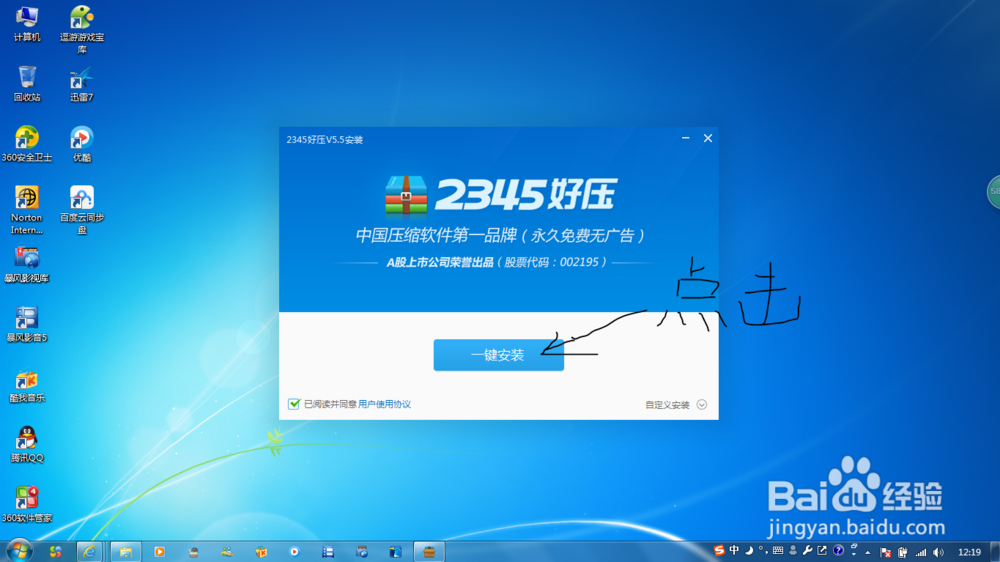Open the volume speaker tray icon

coord(938,552)
